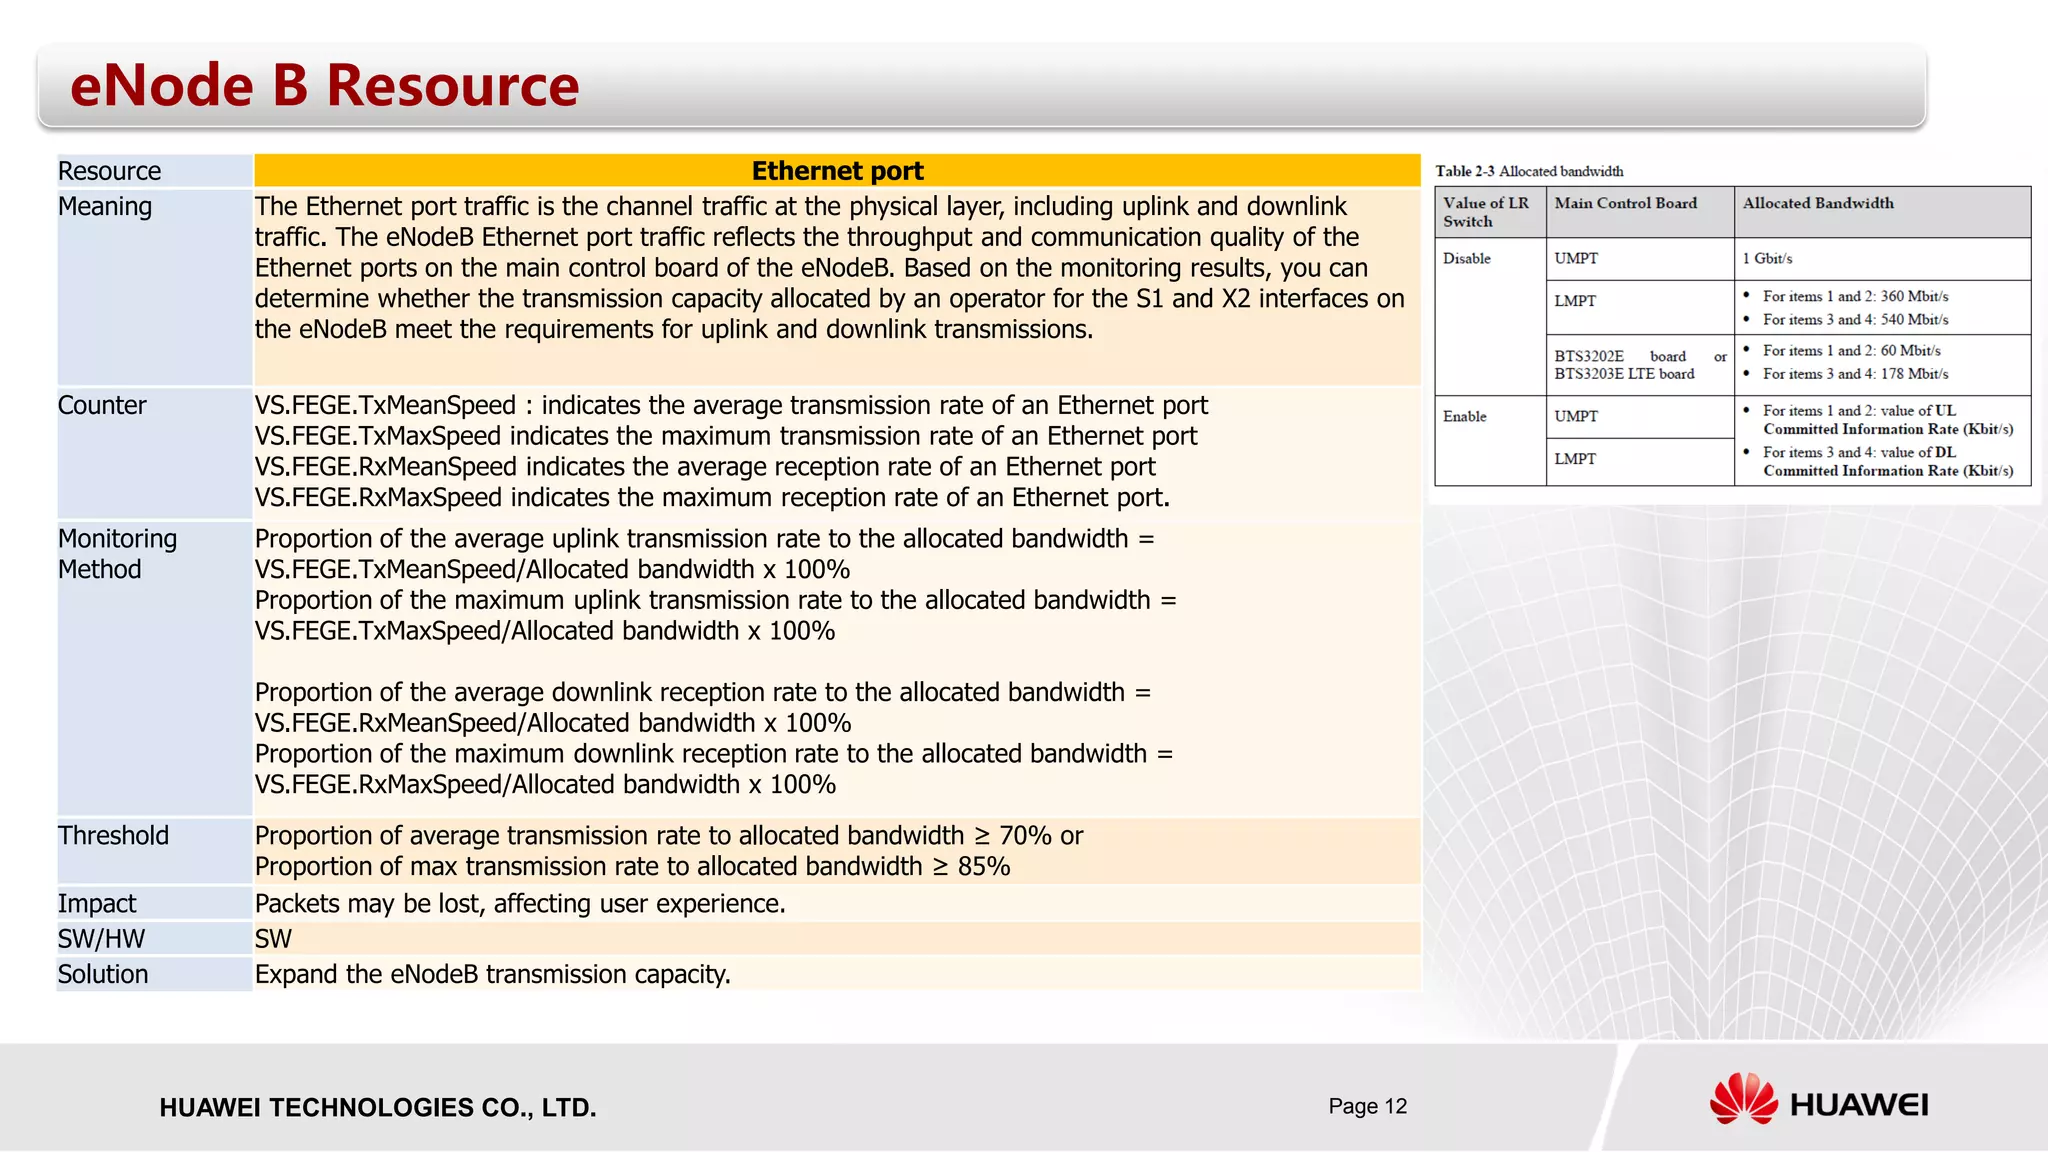Click the Meaning row label

click(x=105, y=206)
